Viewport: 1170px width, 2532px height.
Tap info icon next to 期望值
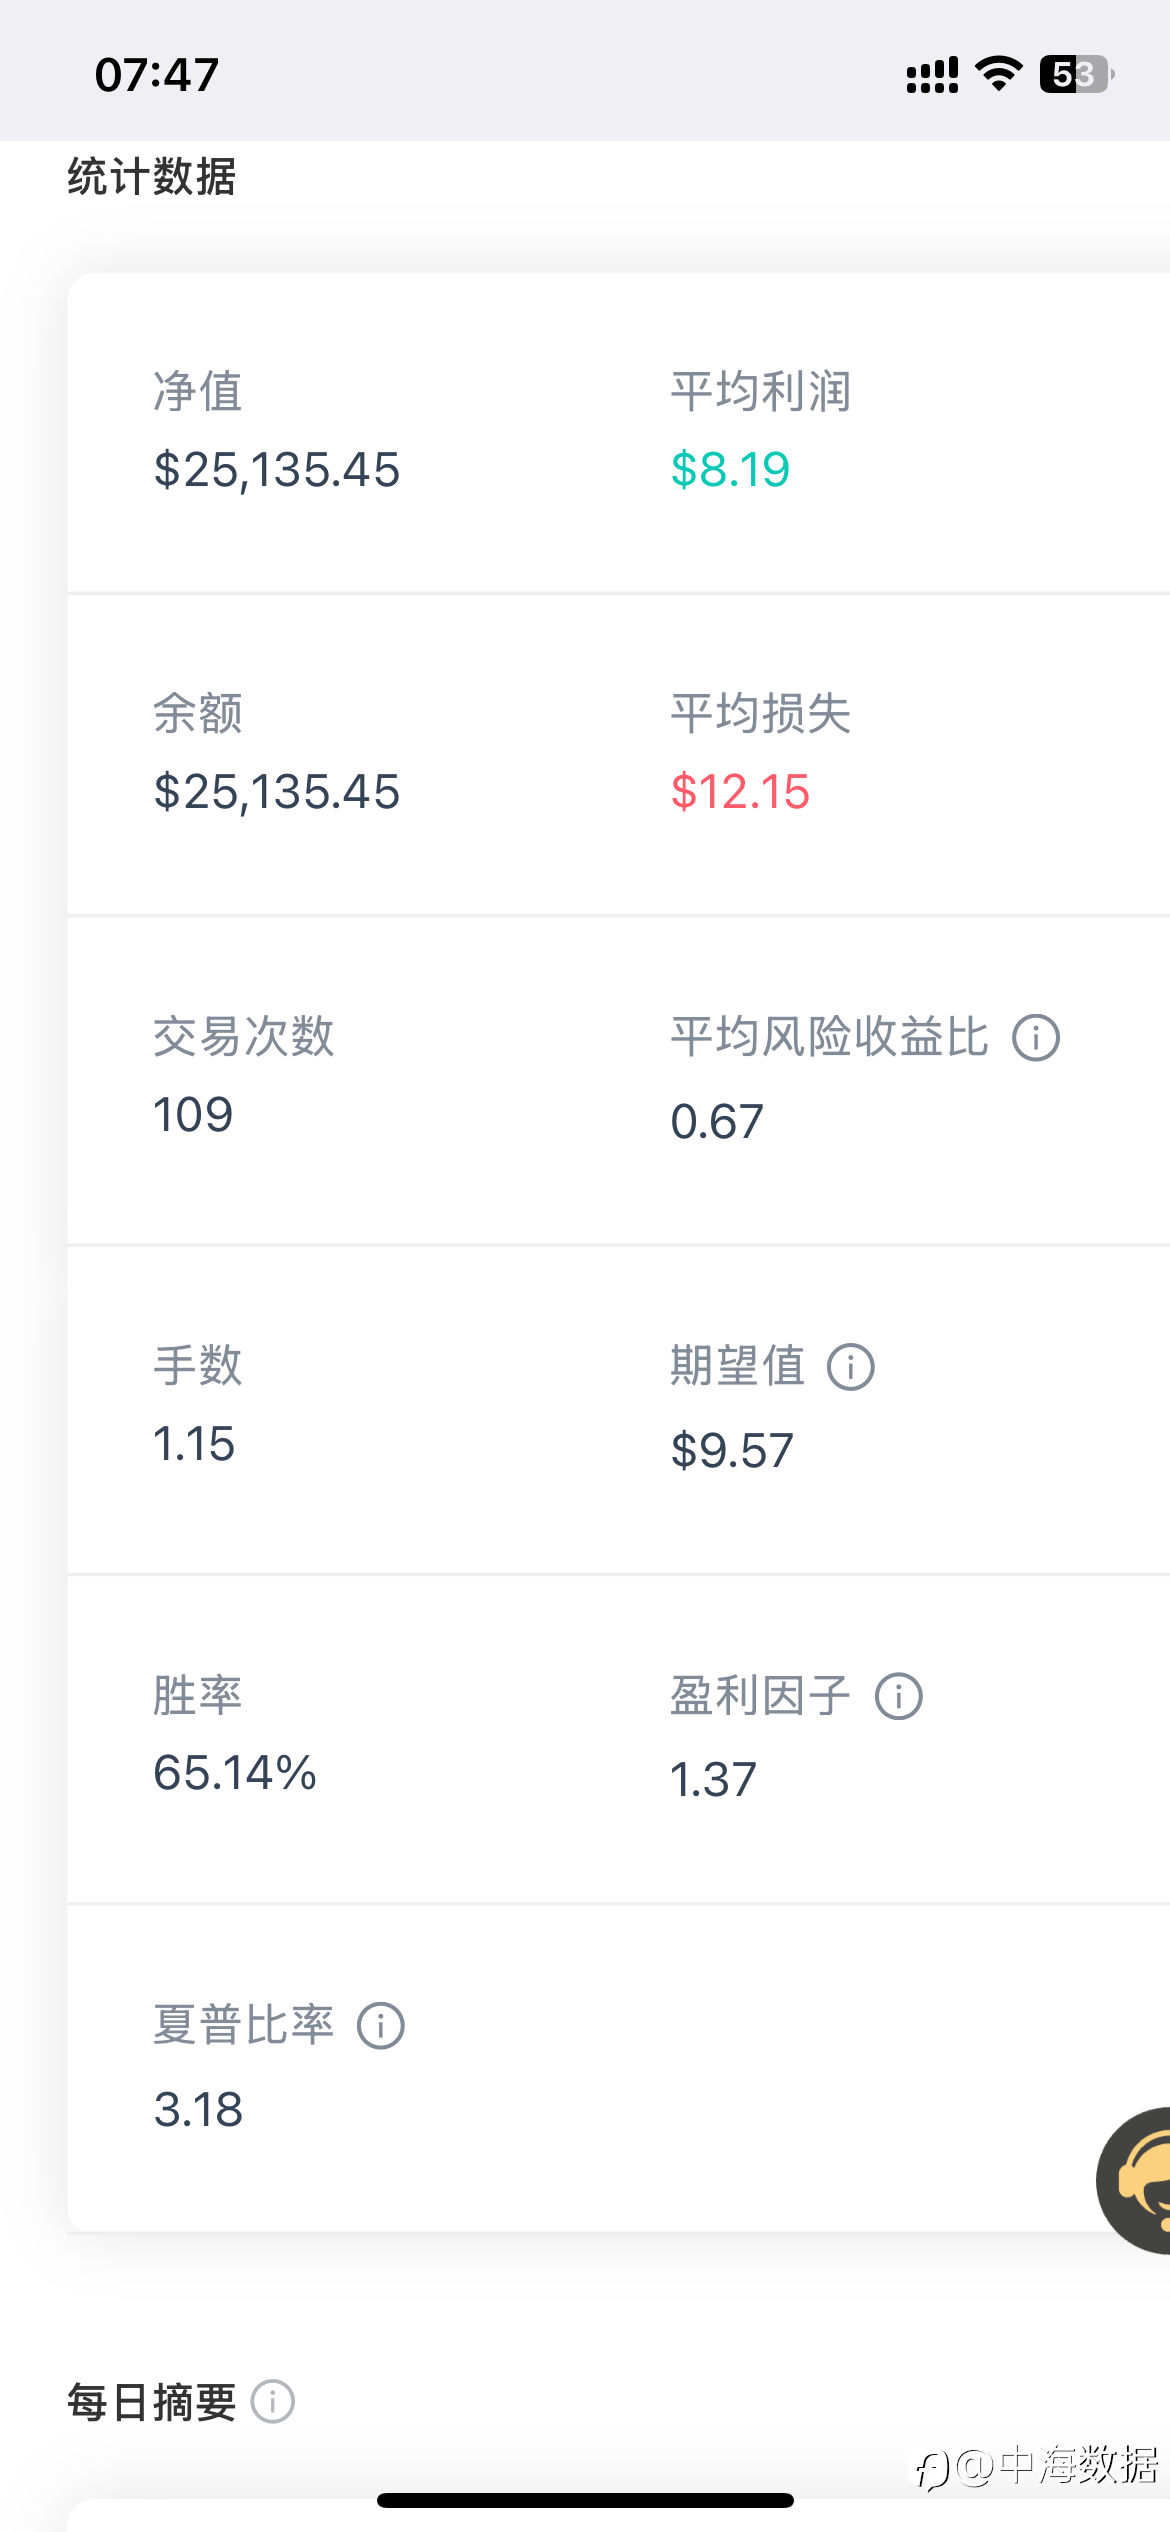click(851, 1367)
